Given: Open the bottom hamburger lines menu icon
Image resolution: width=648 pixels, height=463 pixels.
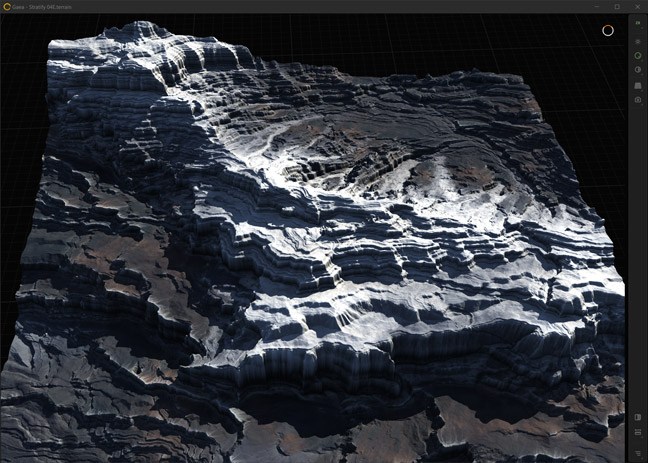Looking at the screenshot, I should point(638,452).
